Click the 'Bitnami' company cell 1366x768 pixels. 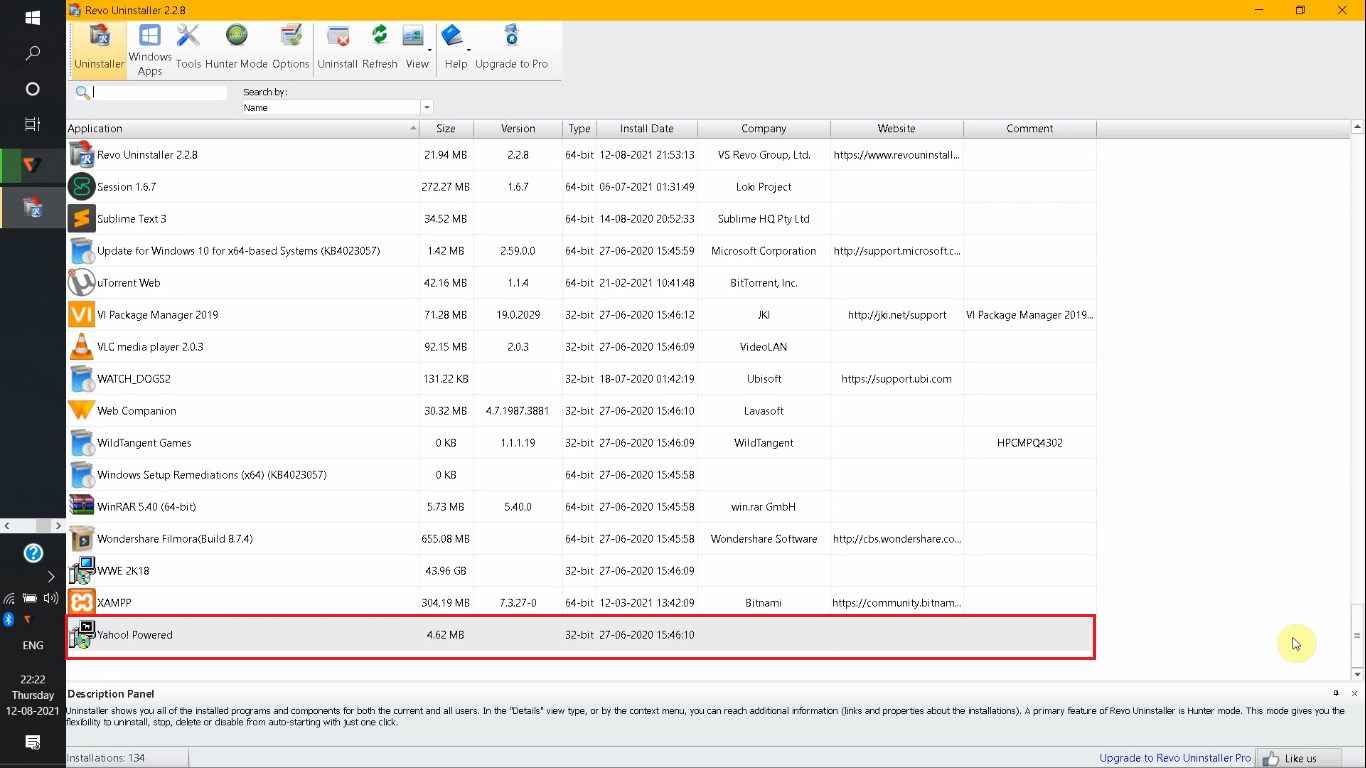pyautogui.click(x=764, y=603)
